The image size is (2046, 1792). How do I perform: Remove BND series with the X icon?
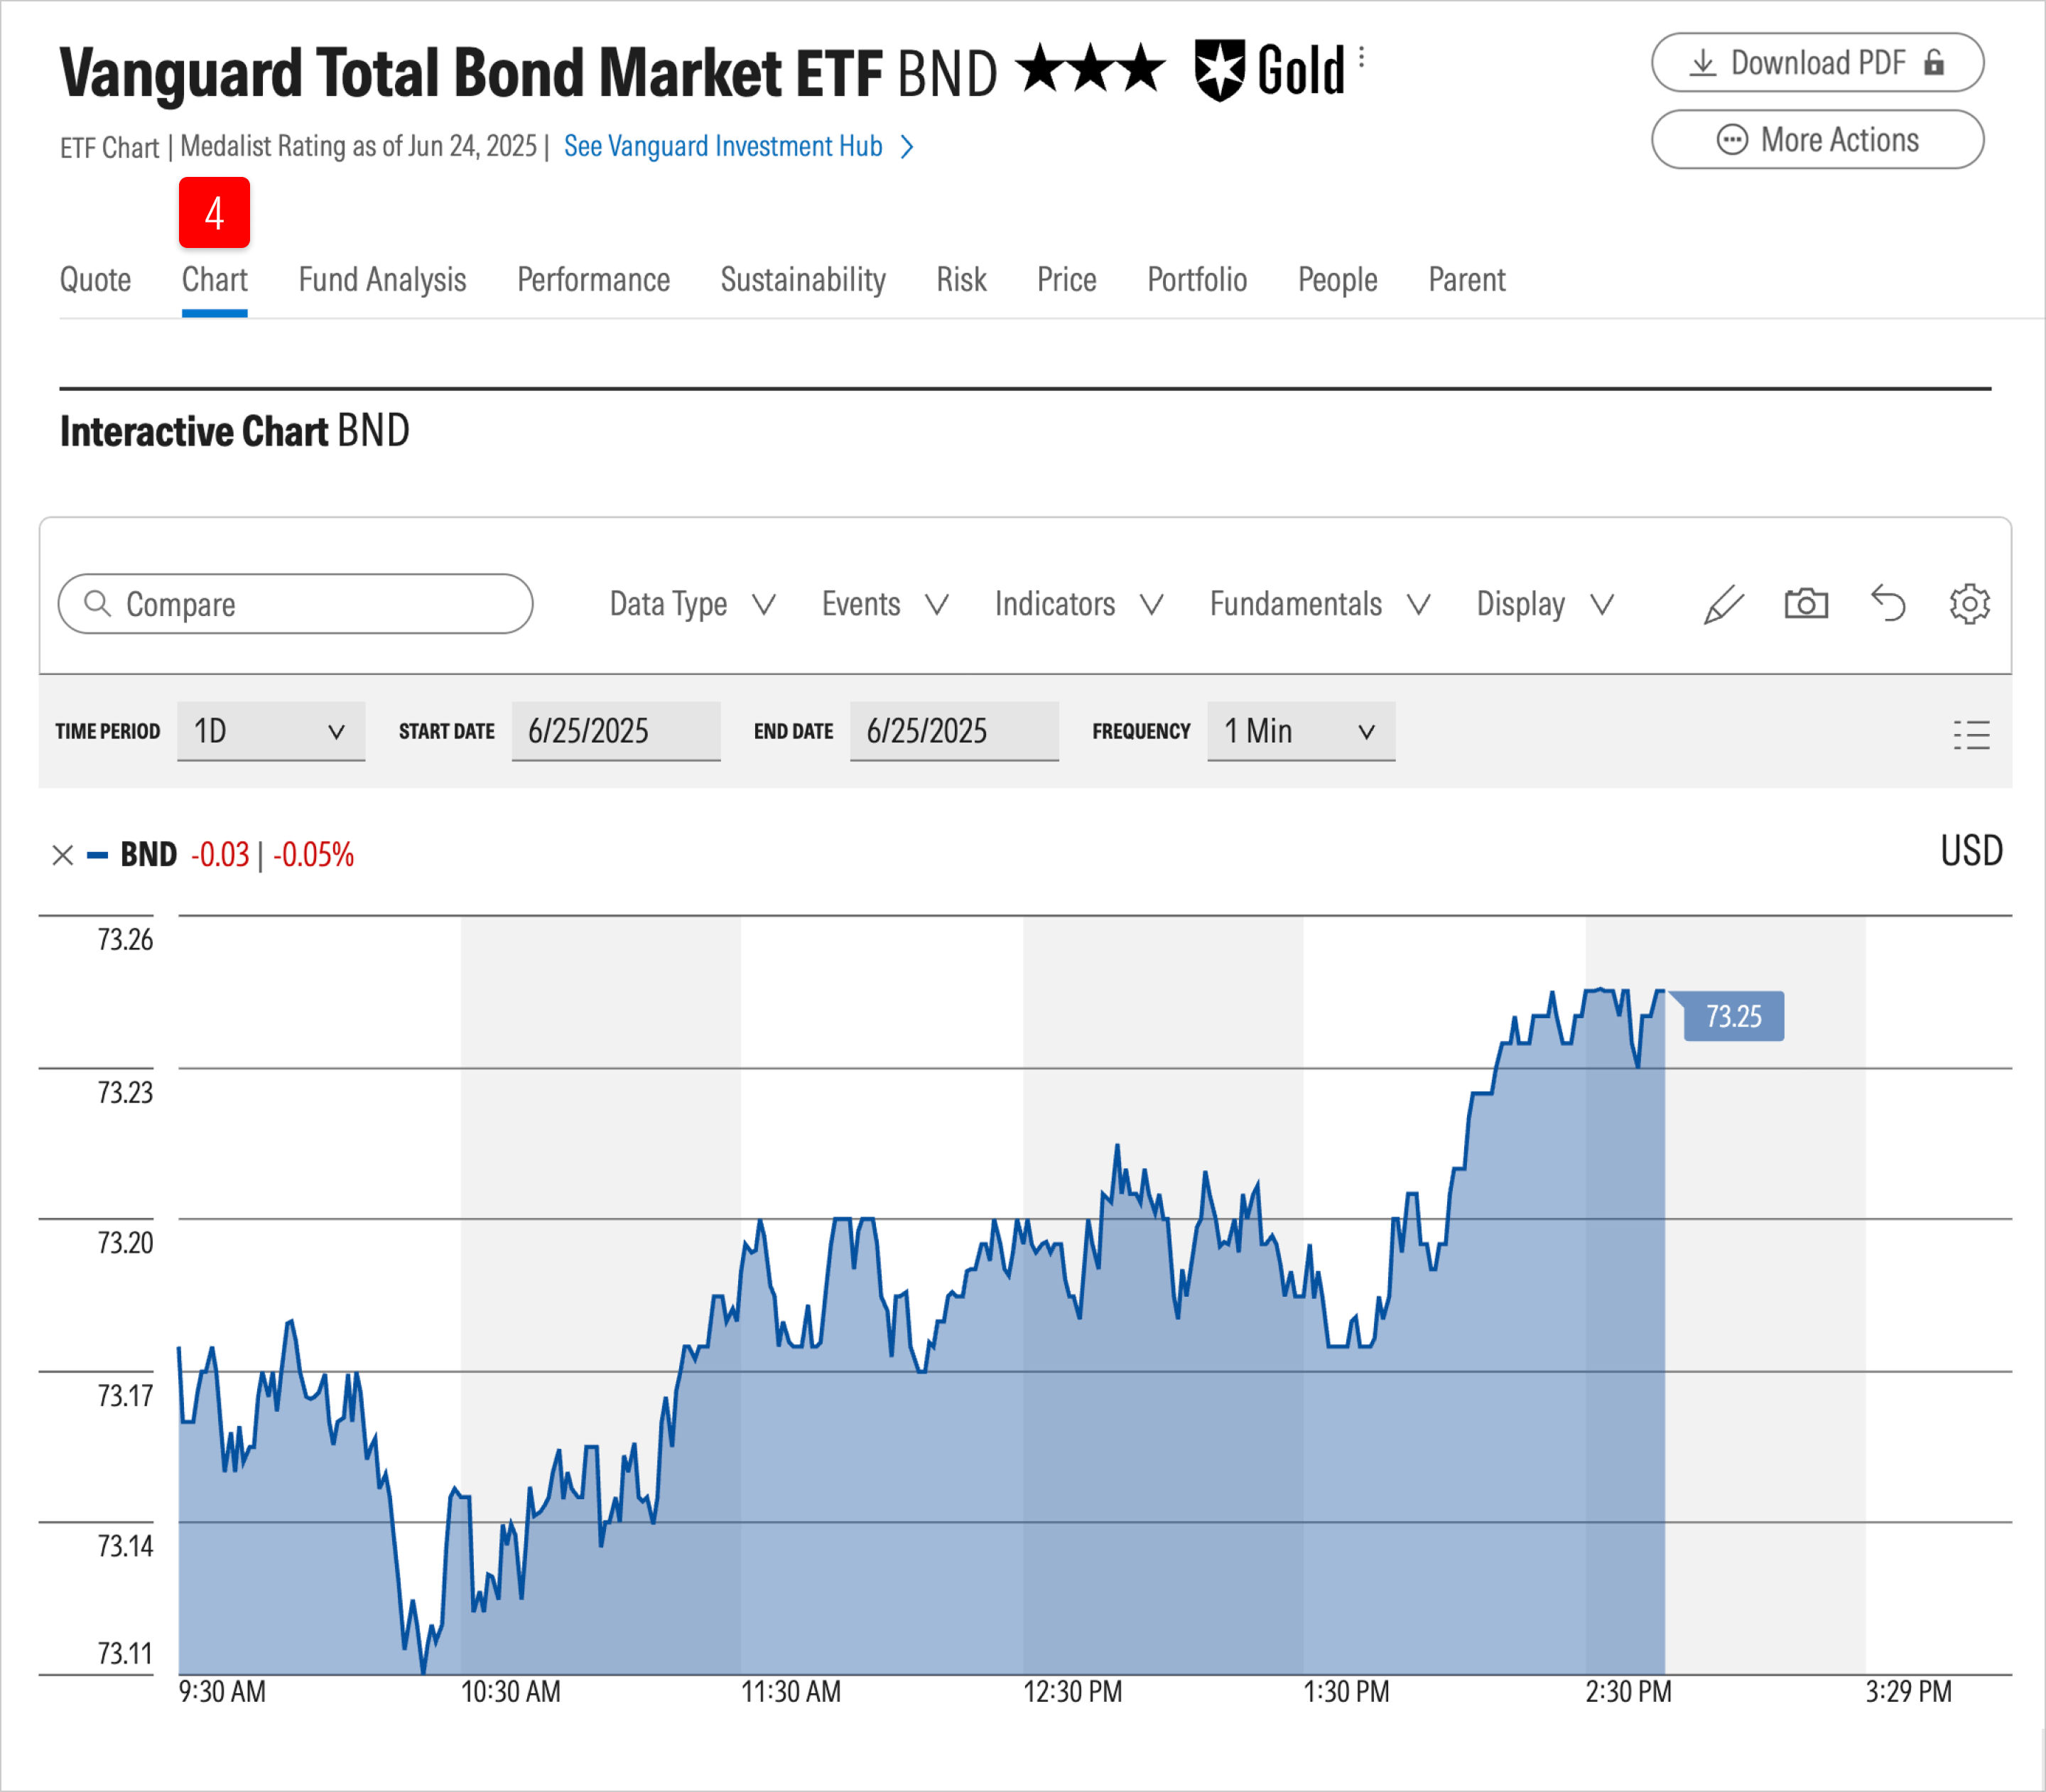pyautogui.click(x=63, y=855)
